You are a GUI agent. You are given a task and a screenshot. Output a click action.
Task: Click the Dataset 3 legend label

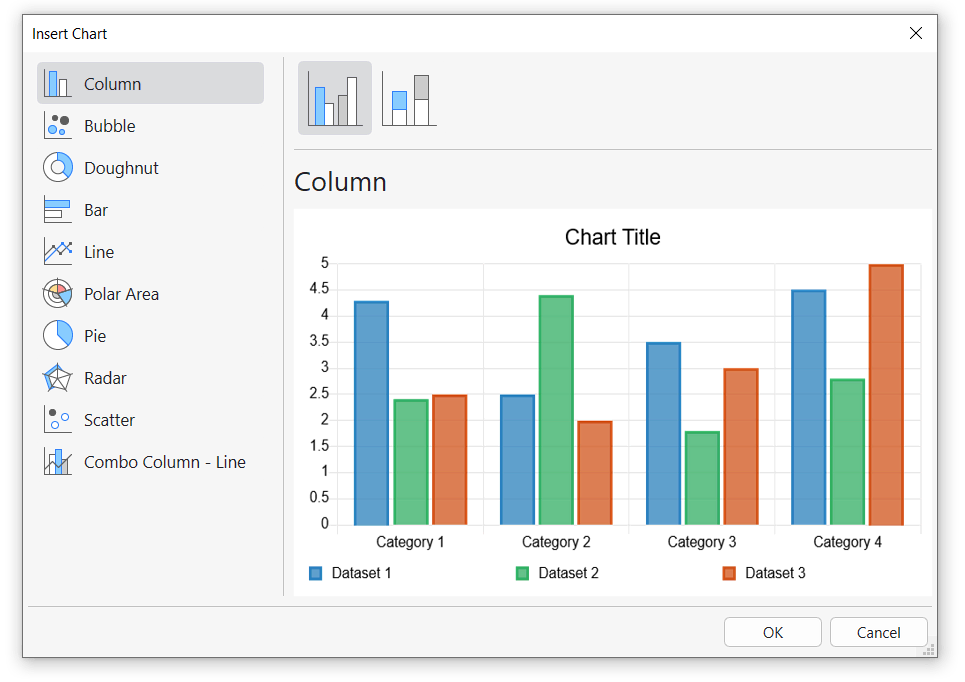[x=775, y=573]
